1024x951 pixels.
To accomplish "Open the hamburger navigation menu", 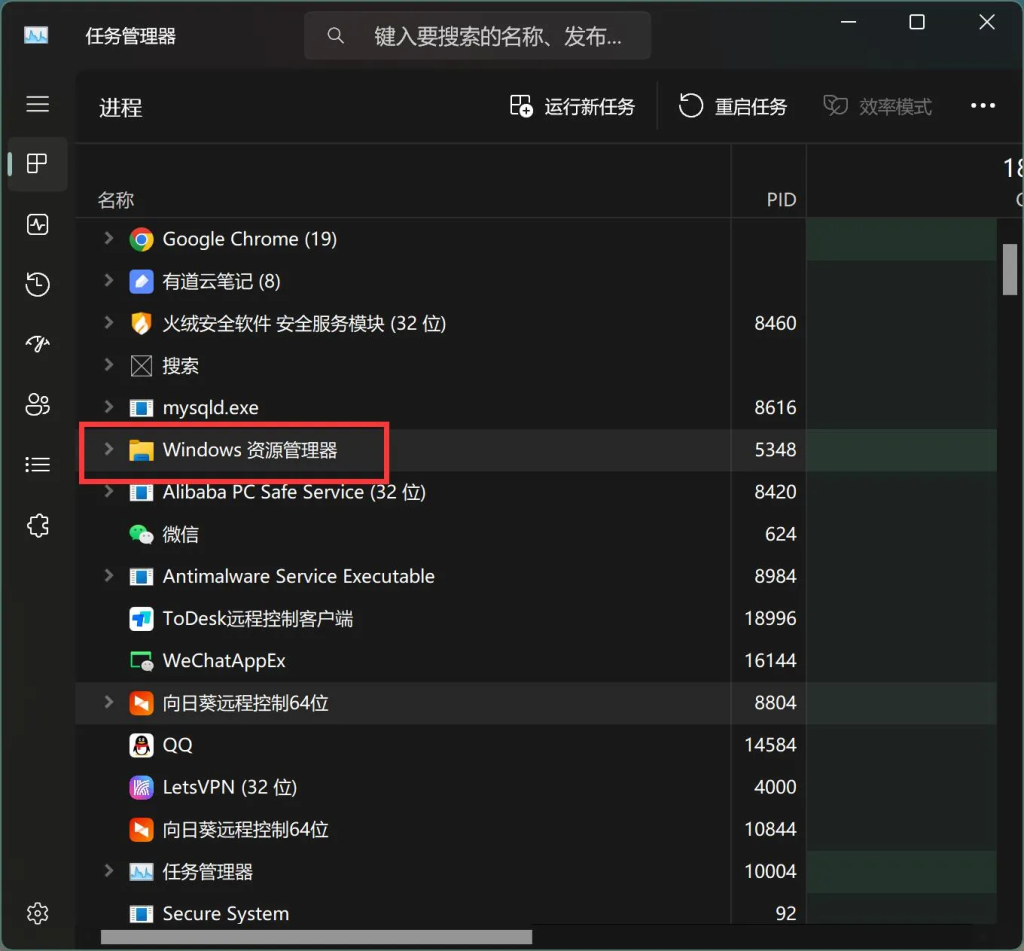I will [37, 104].
